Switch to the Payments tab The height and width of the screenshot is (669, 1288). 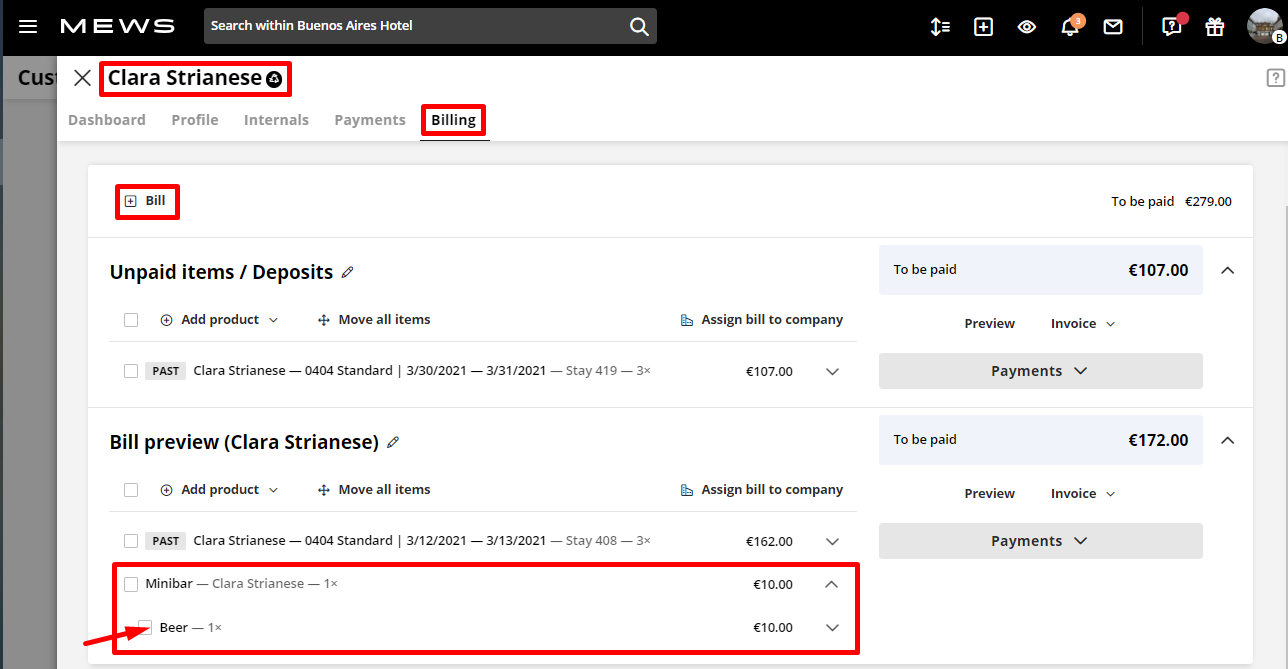369,120
